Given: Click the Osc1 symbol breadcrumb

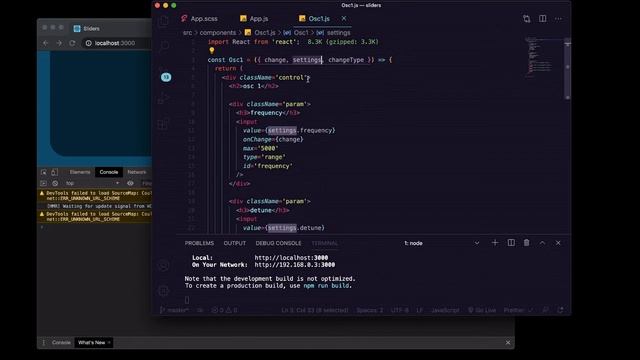Looking at the screenshot, I should point(296,33).
